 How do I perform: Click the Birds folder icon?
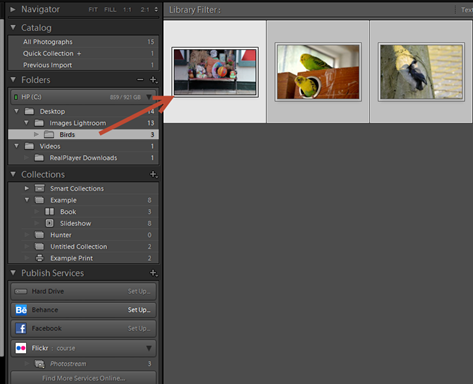click(49, 134)
